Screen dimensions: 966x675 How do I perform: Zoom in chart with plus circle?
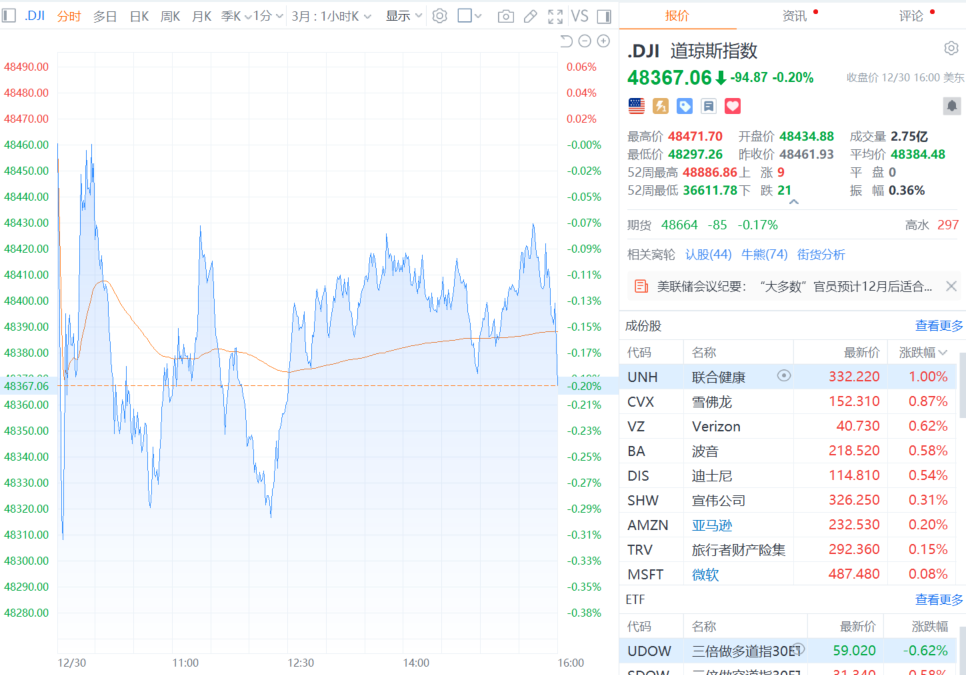[604, 41]
